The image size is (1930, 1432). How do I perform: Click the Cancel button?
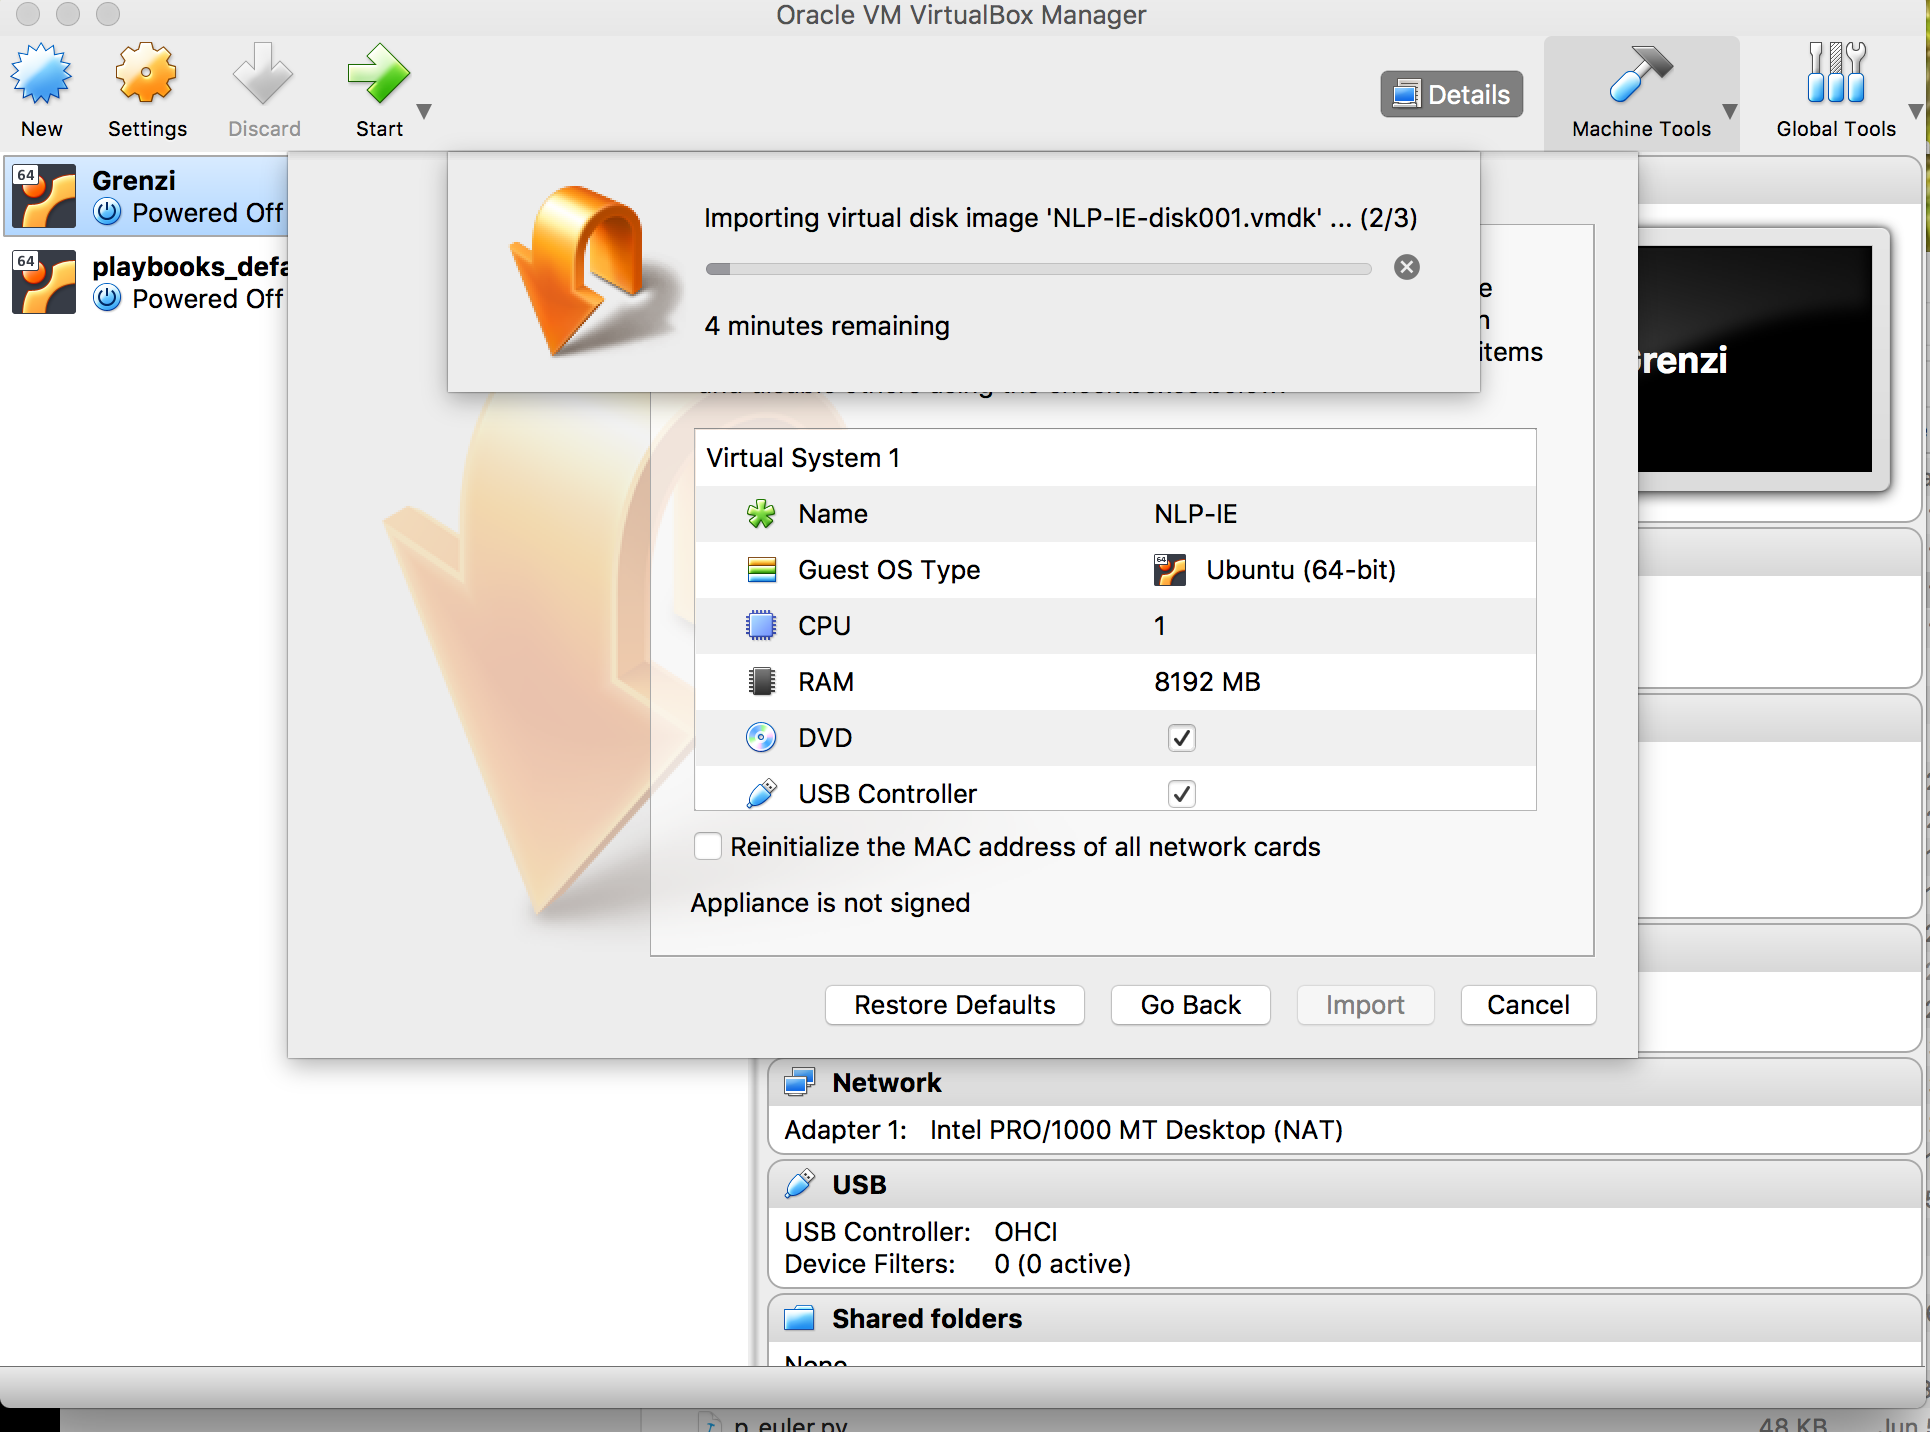point(1528,1005)
